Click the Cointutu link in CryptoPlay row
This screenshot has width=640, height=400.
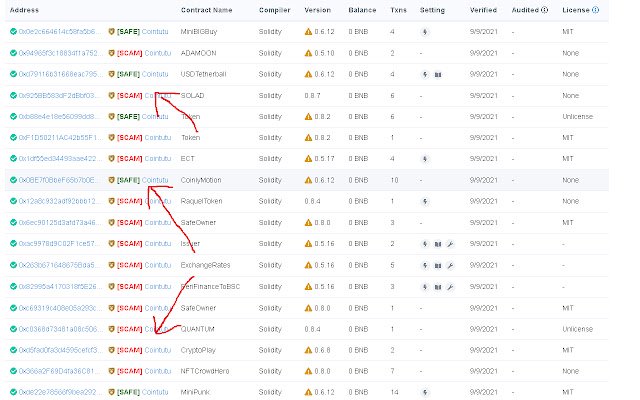[x=158, y=350]
